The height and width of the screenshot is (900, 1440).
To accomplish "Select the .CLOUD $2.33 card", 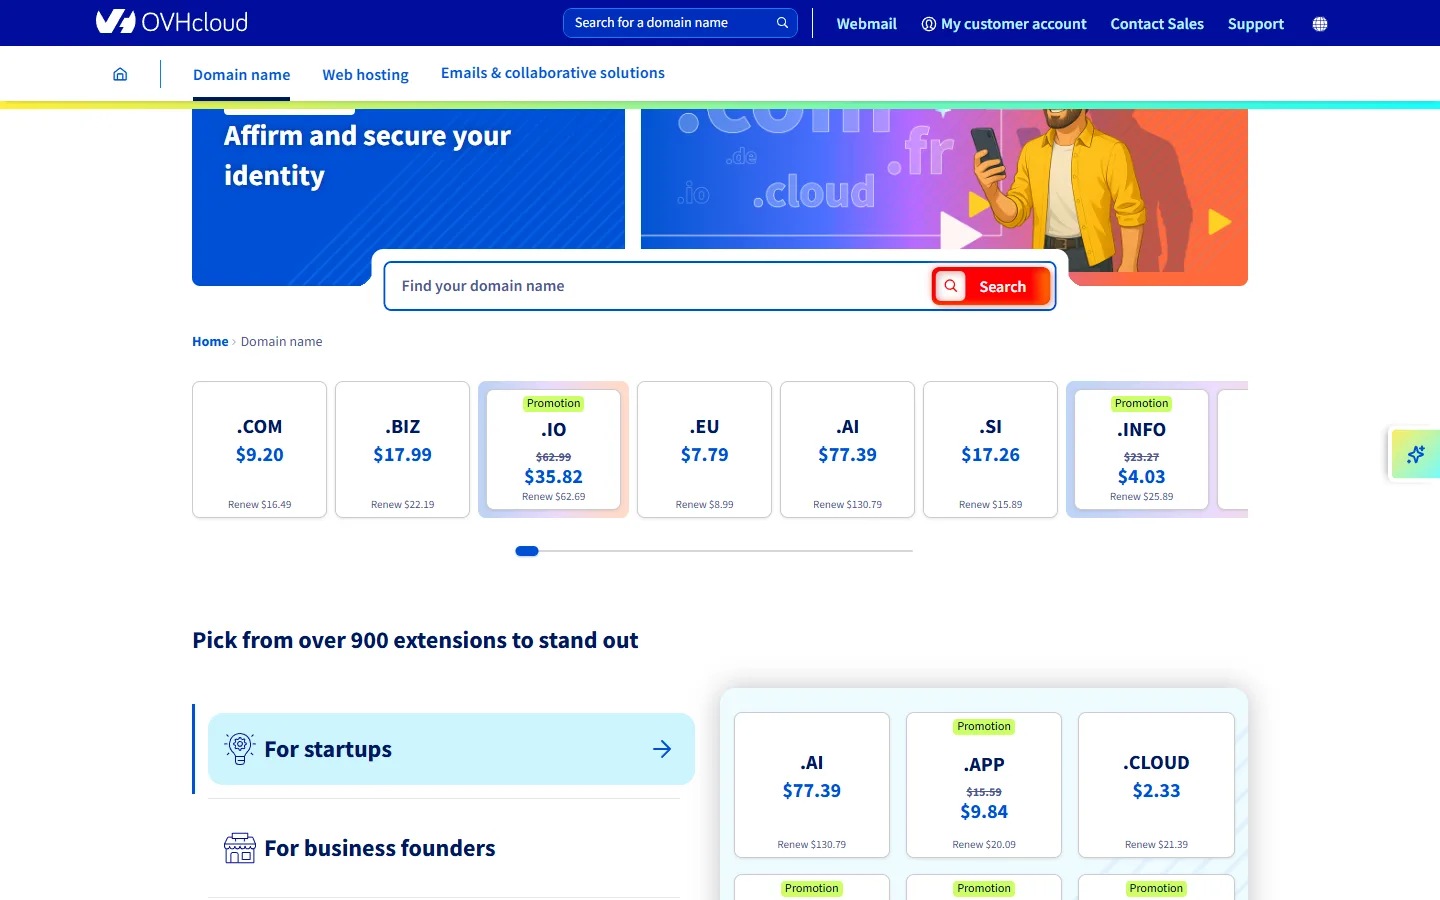I will pyautogui.click(x=1156, y=785).
